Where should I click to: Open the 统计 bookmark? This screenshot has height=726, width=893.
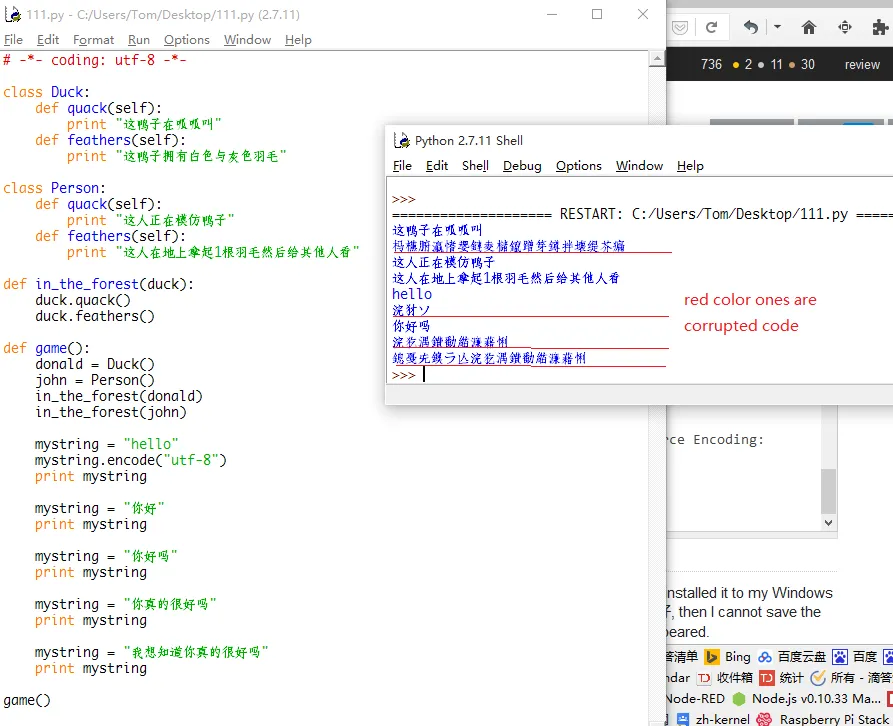coord(781,678)
